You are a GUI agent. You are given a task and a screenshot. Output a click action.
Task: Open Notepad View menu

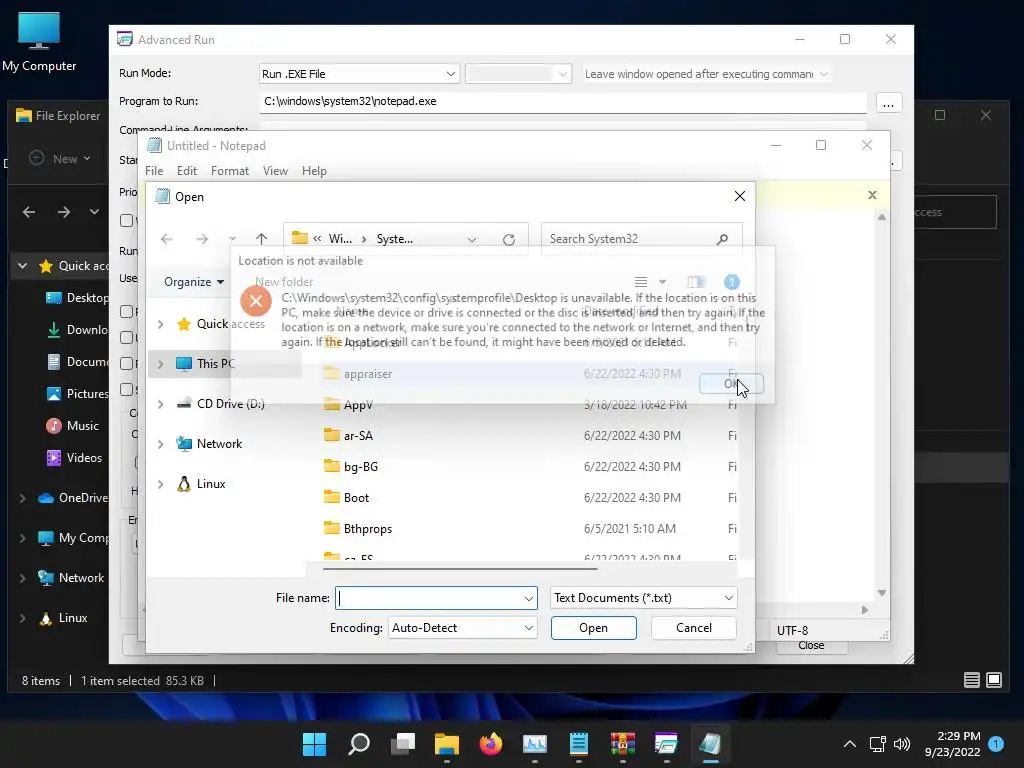[x=275, y=171]
